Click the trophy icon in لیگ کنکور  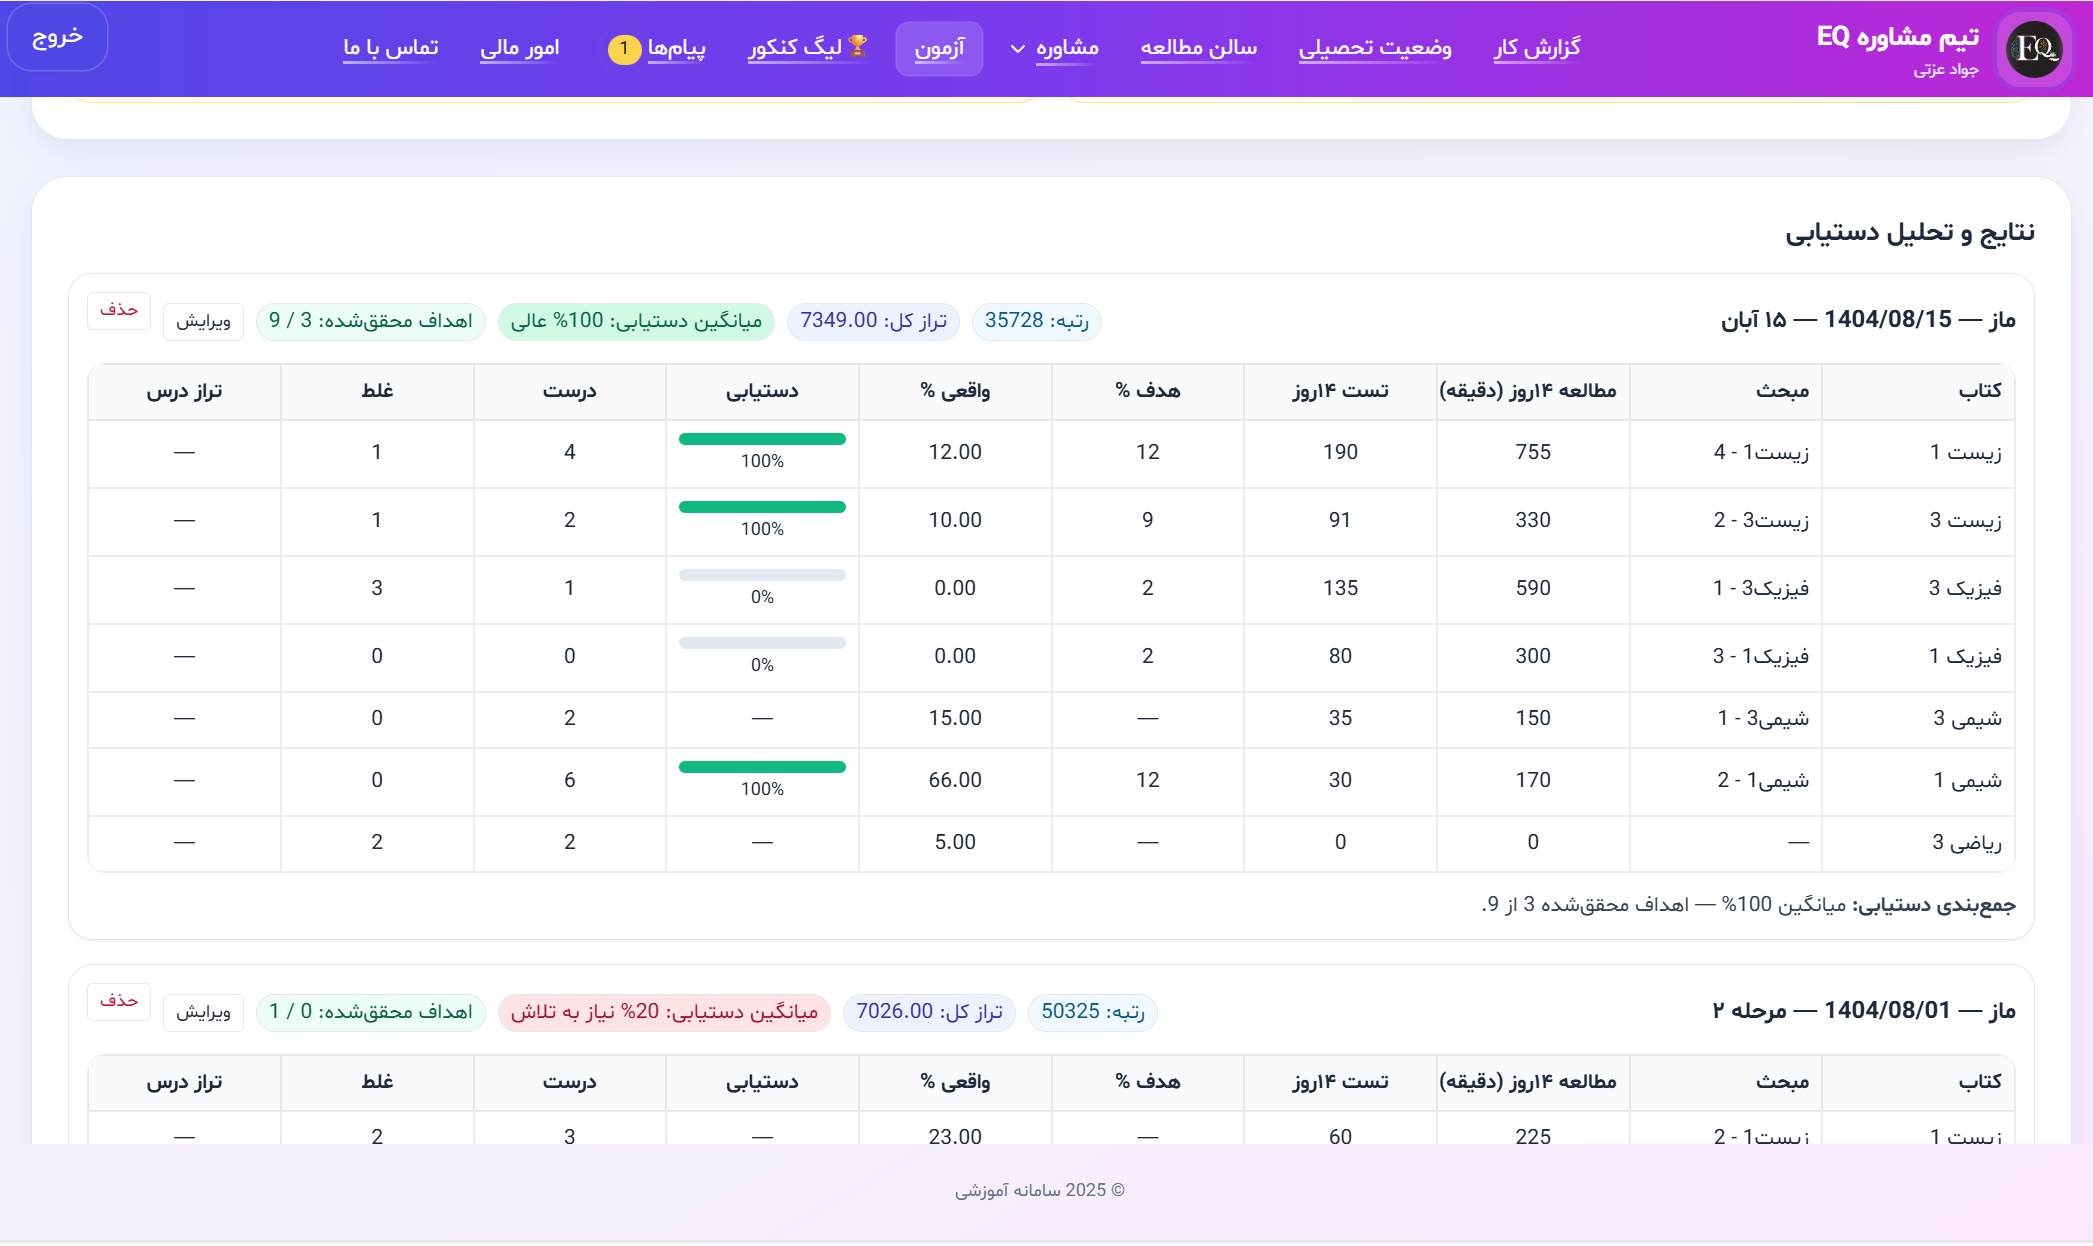point(858,46)
